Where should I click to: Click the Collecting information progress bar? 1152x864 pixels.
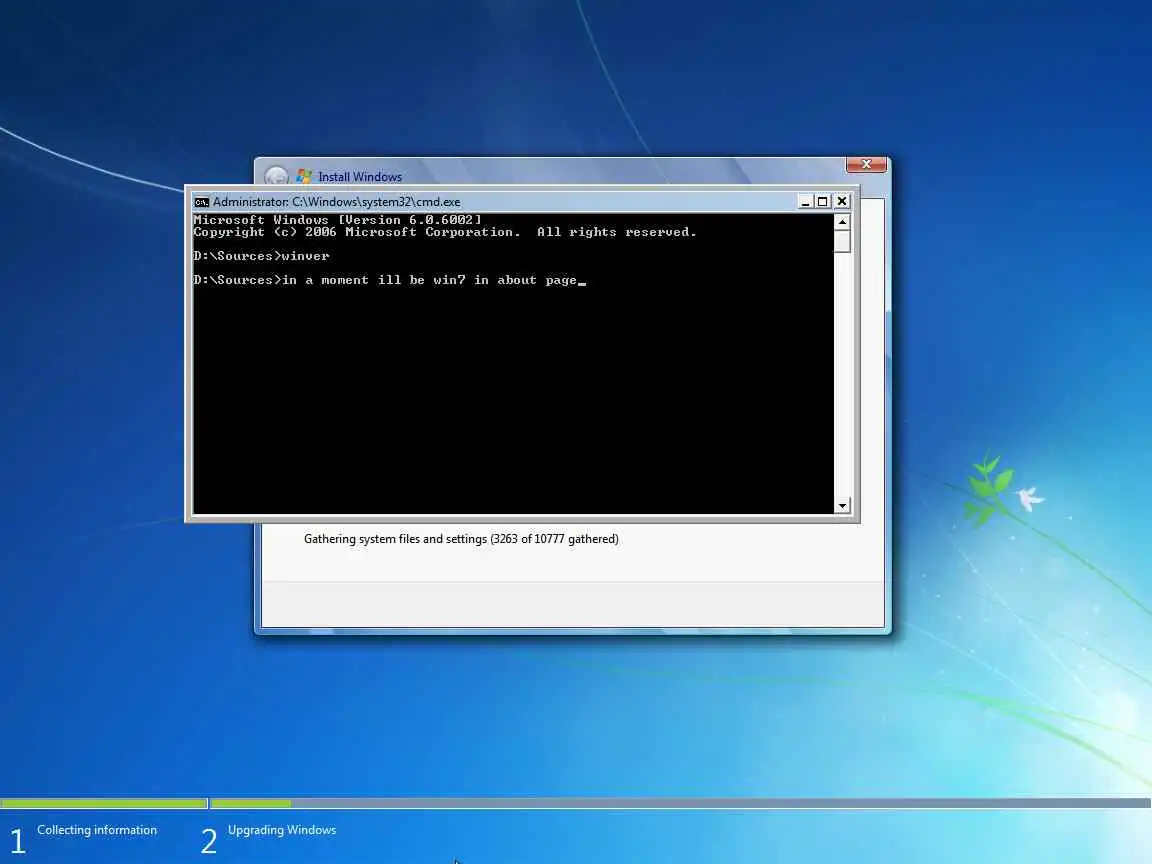[x=104, y=803]
